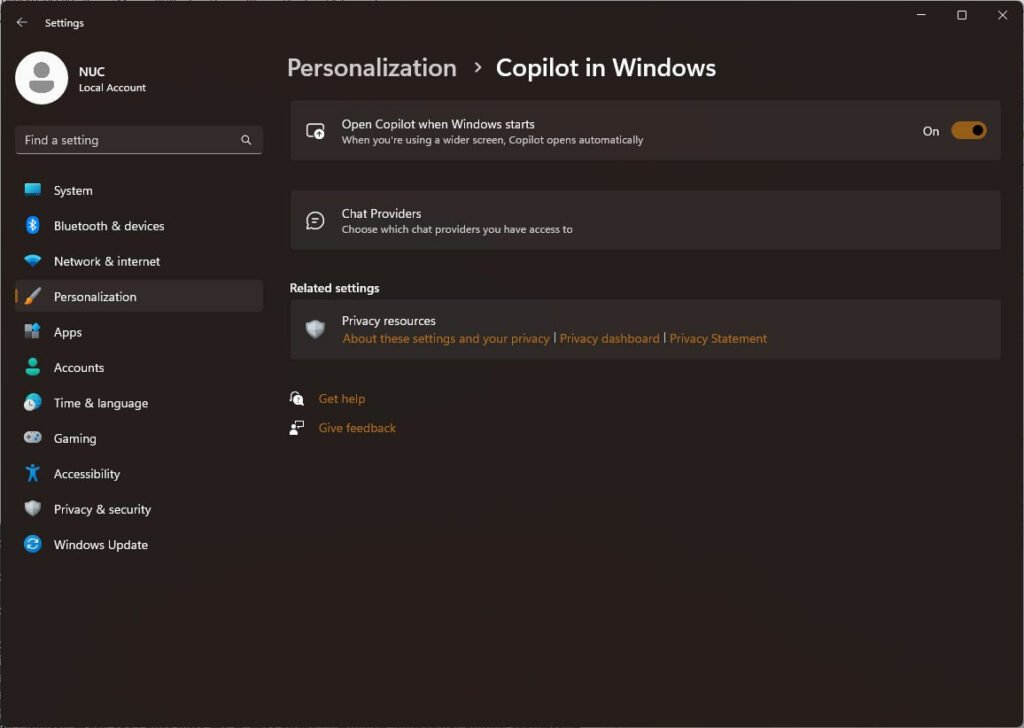Click the Privacy & security shield icon
This screenshot has width=1024, height=728.
click(33, 509)
